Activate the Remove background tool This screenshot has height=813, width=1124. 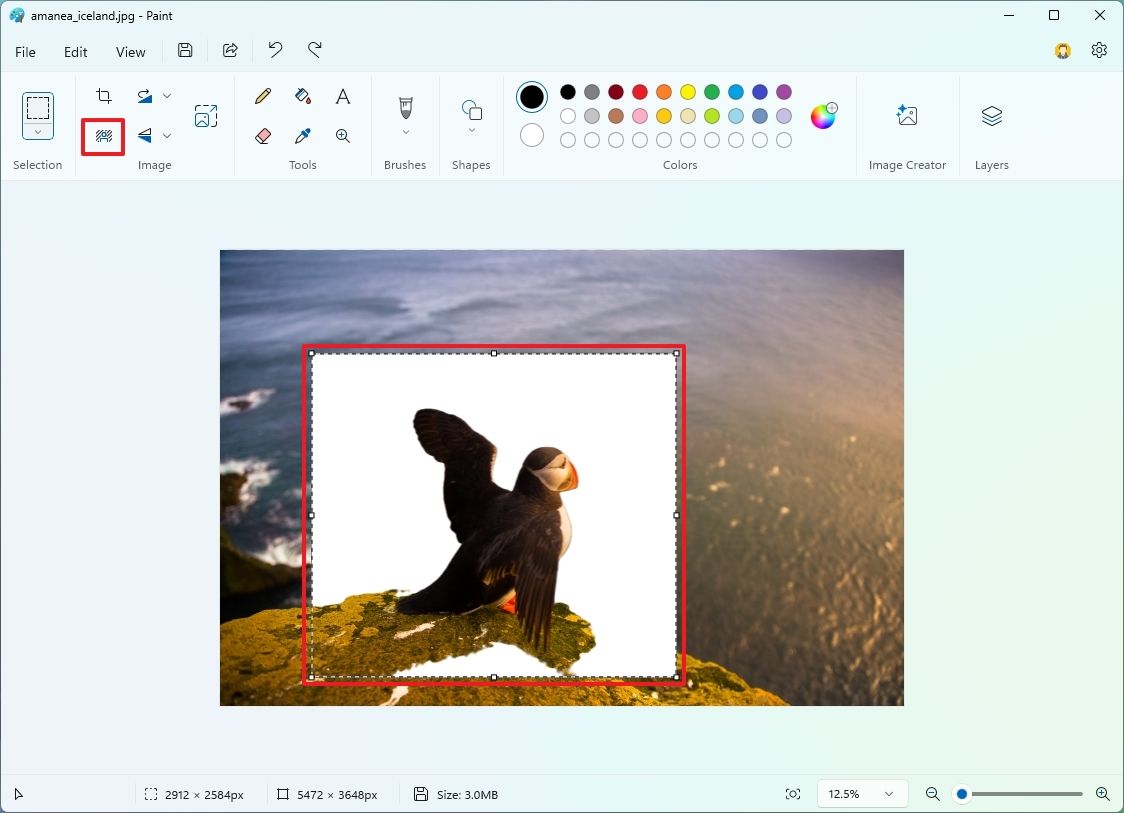coord(103,135)
